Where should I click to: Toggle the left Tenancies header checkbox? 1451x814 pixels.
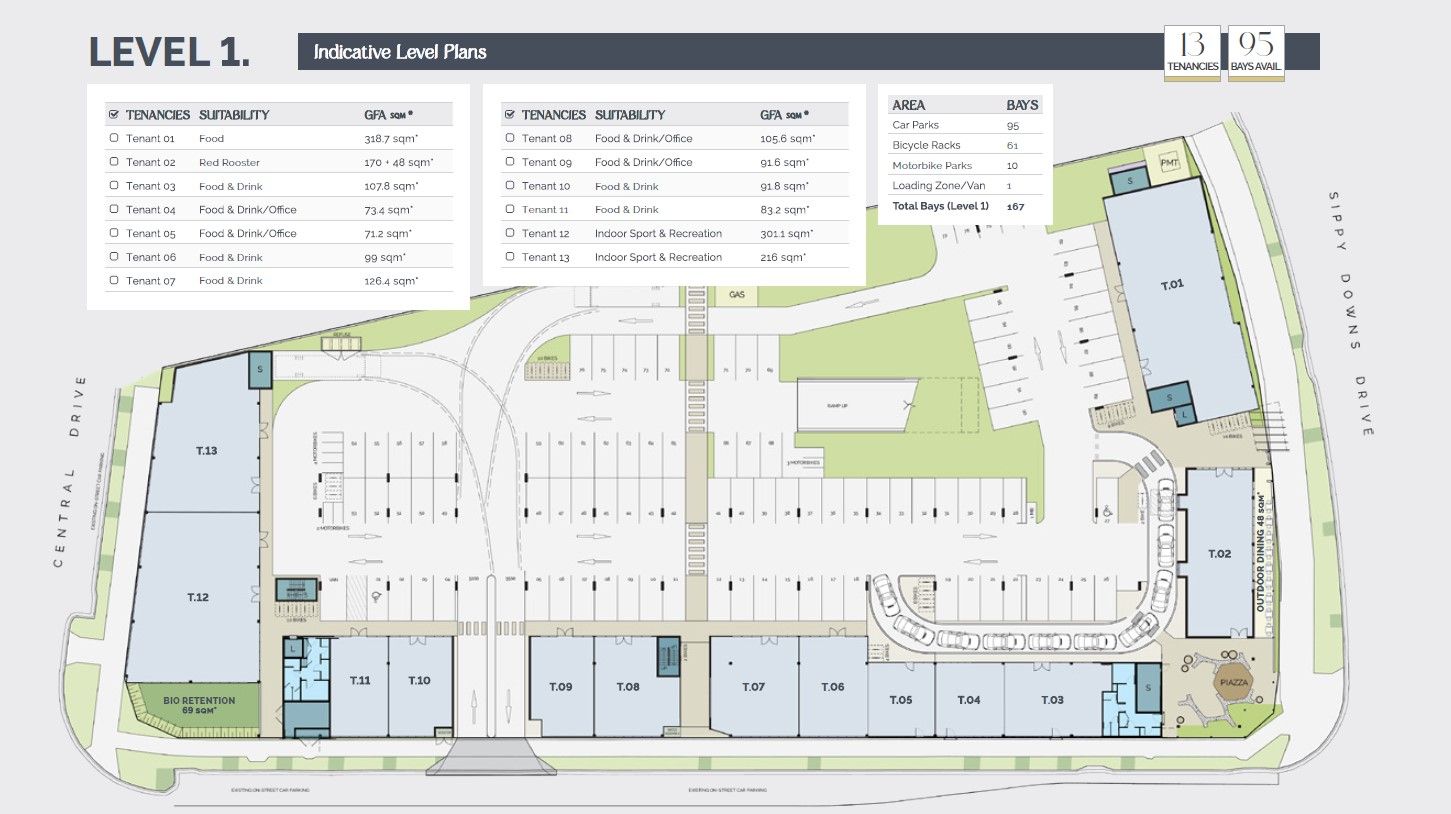pyautogui.click(x=113, y=115)
